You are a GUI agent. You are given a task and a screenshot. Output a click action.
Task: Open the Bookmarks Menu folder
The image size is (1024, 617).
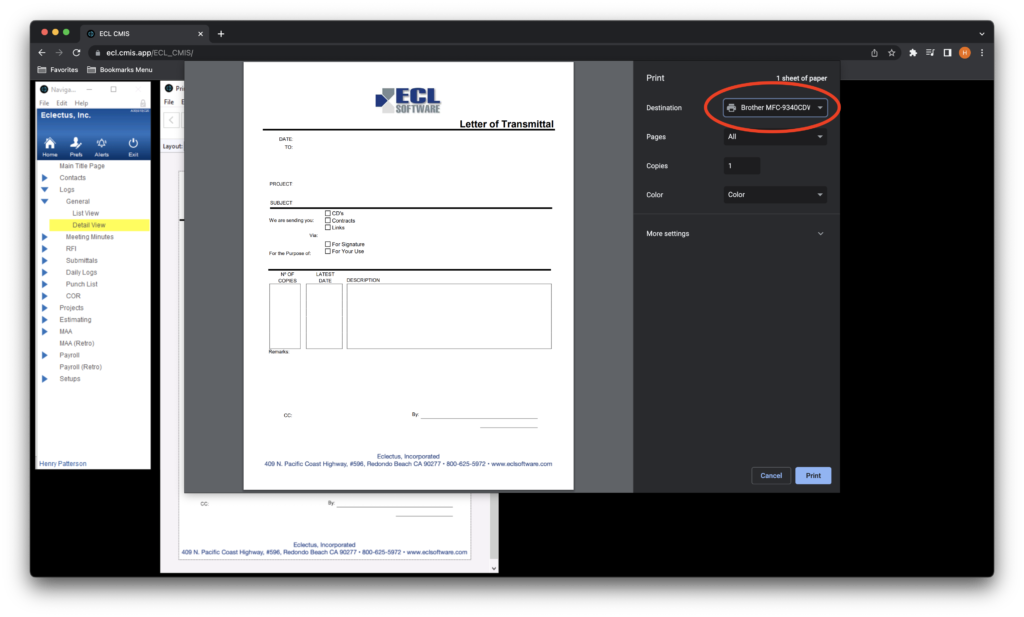click(x=120, y=70)
